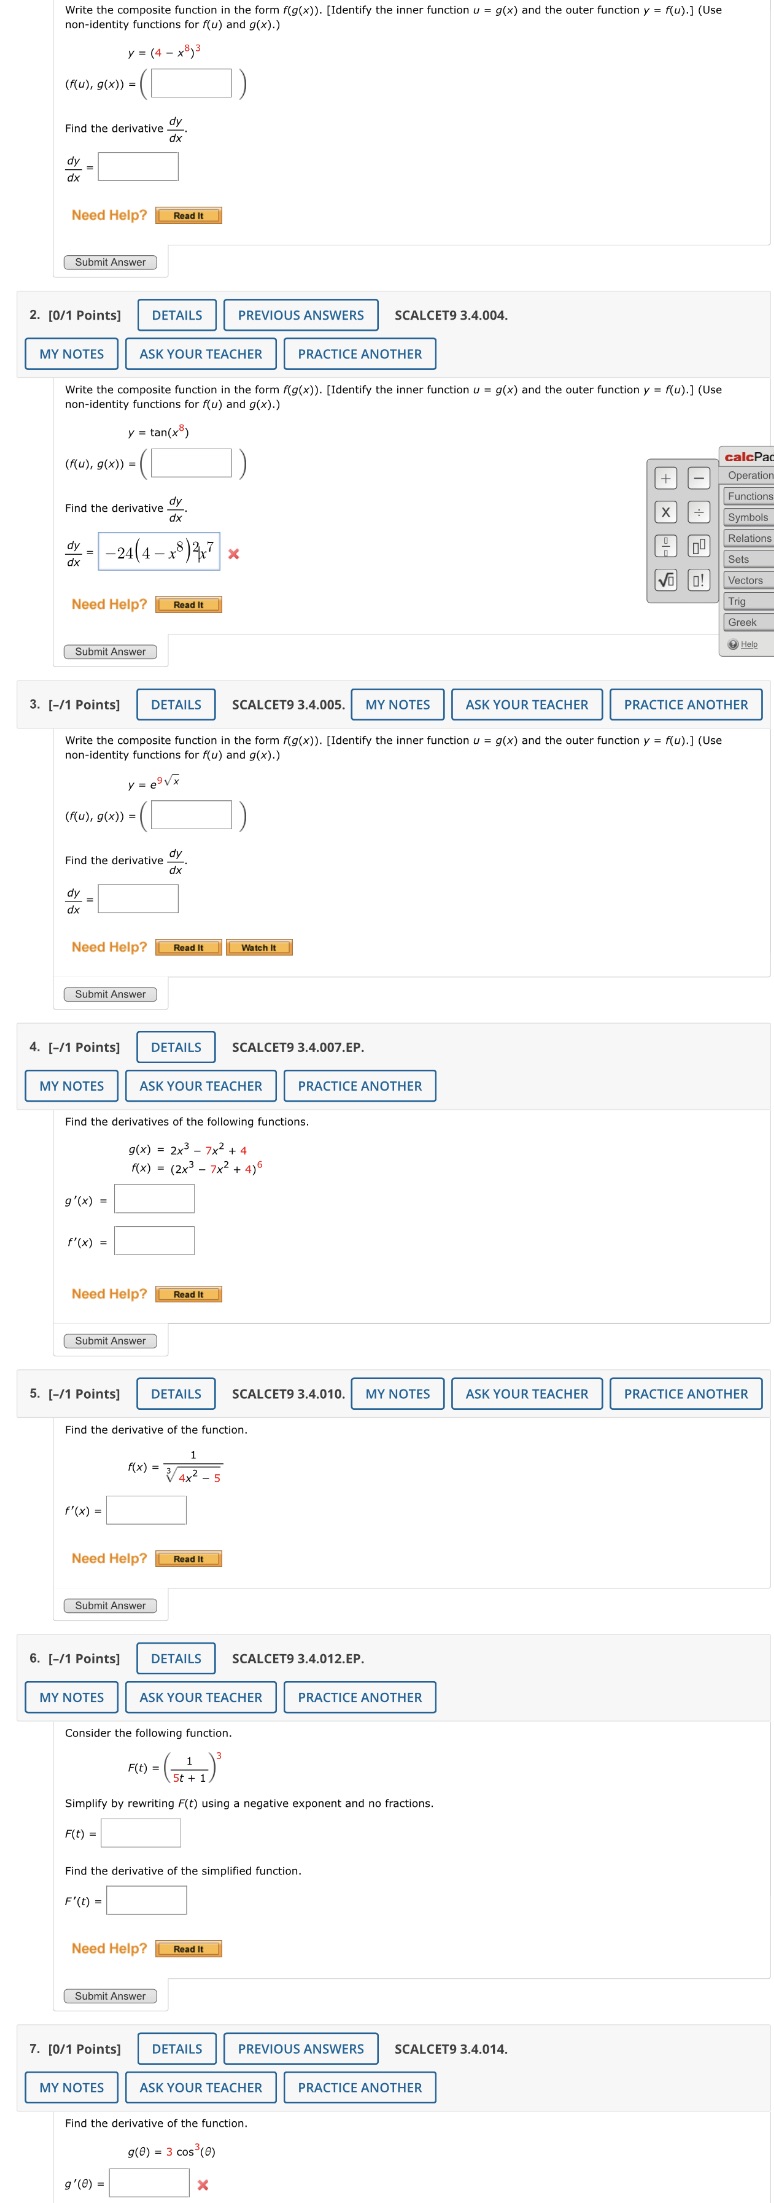Viewport: 774px width, 2203px height.
Task: Click Read It under question 5
Action: pyautogui.click(x=188, y=1558)
